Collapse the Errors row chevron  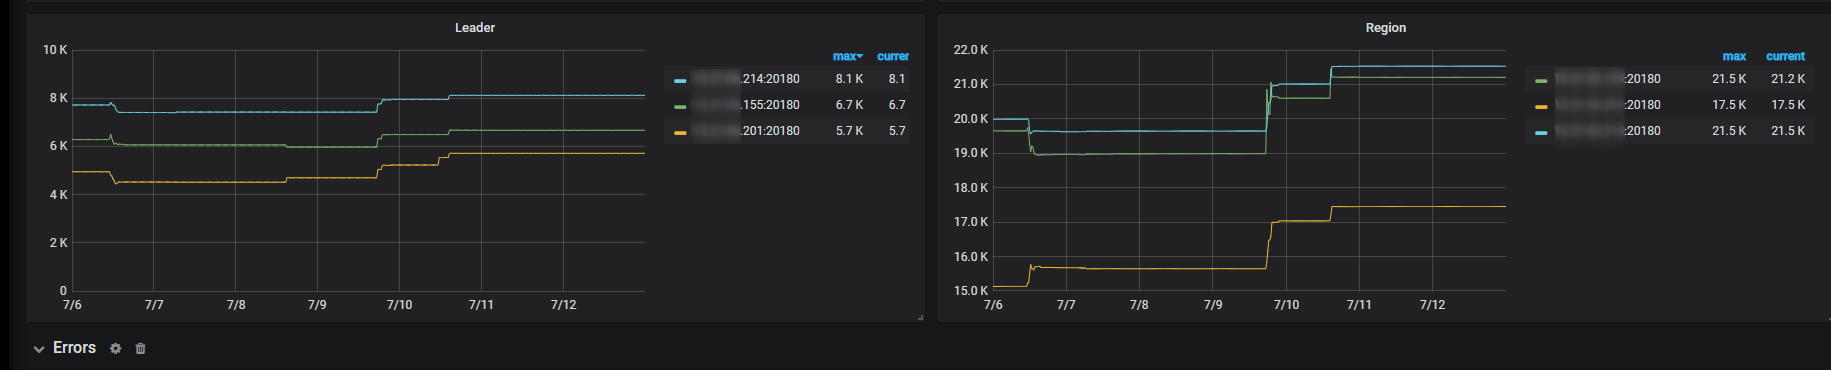click(x=39, y=349)
